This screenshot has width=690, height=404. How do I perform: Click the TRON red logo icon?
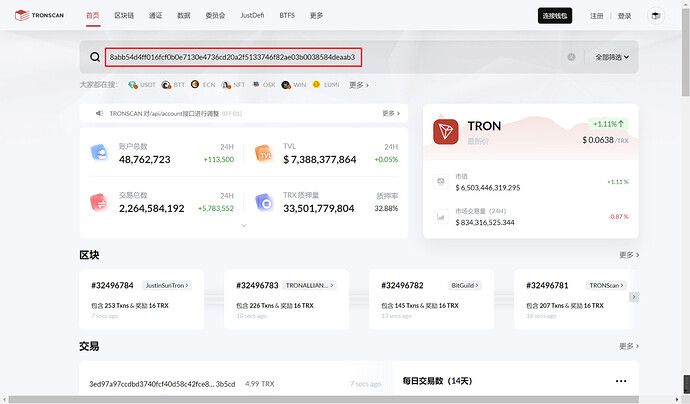[x=445, y=132]
